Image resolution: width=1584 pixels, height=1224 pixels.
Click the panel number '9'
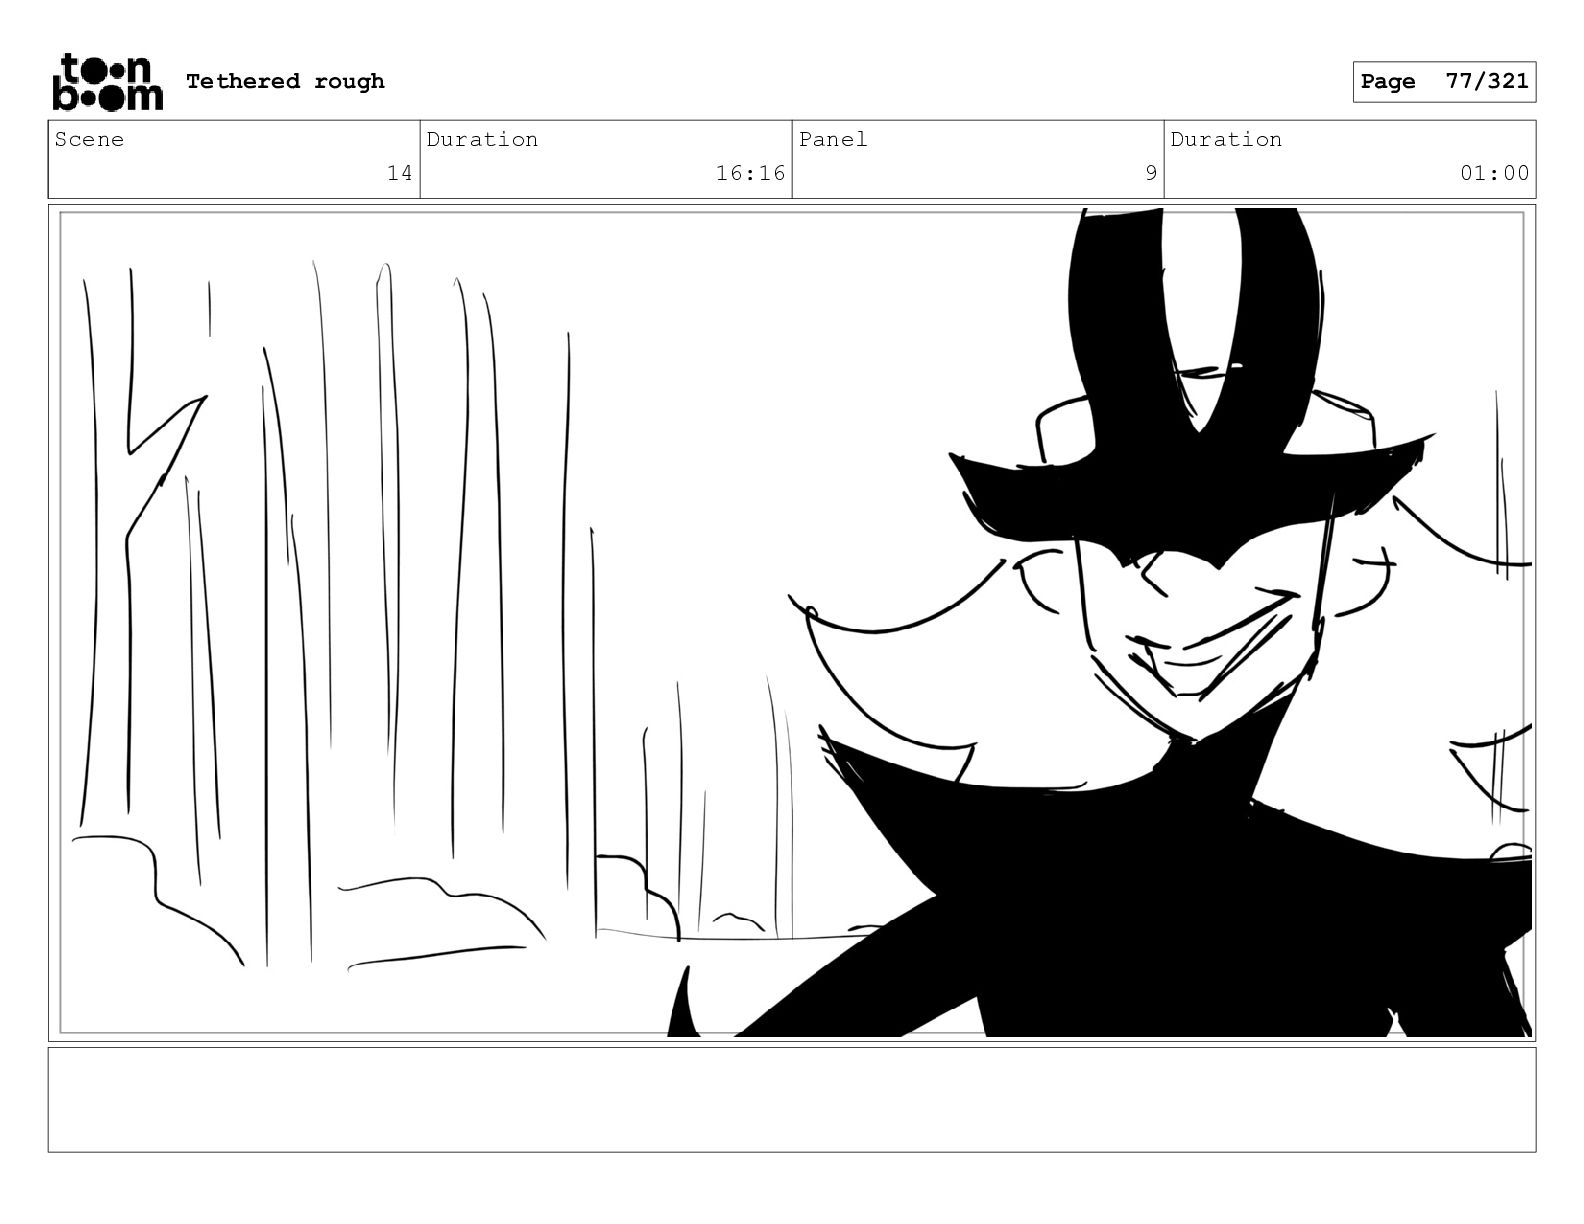pyautogui.click(x=1151, y=174)
